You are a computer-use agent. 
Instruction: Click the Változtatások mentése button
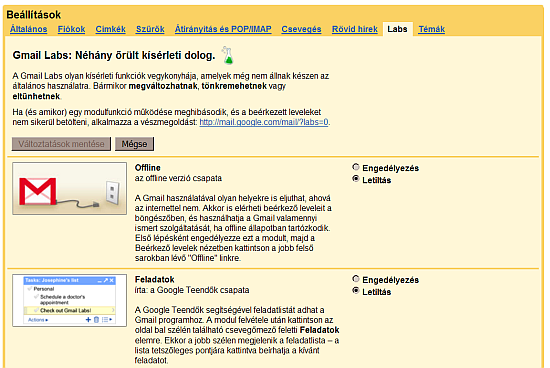[x=61, y=144]
